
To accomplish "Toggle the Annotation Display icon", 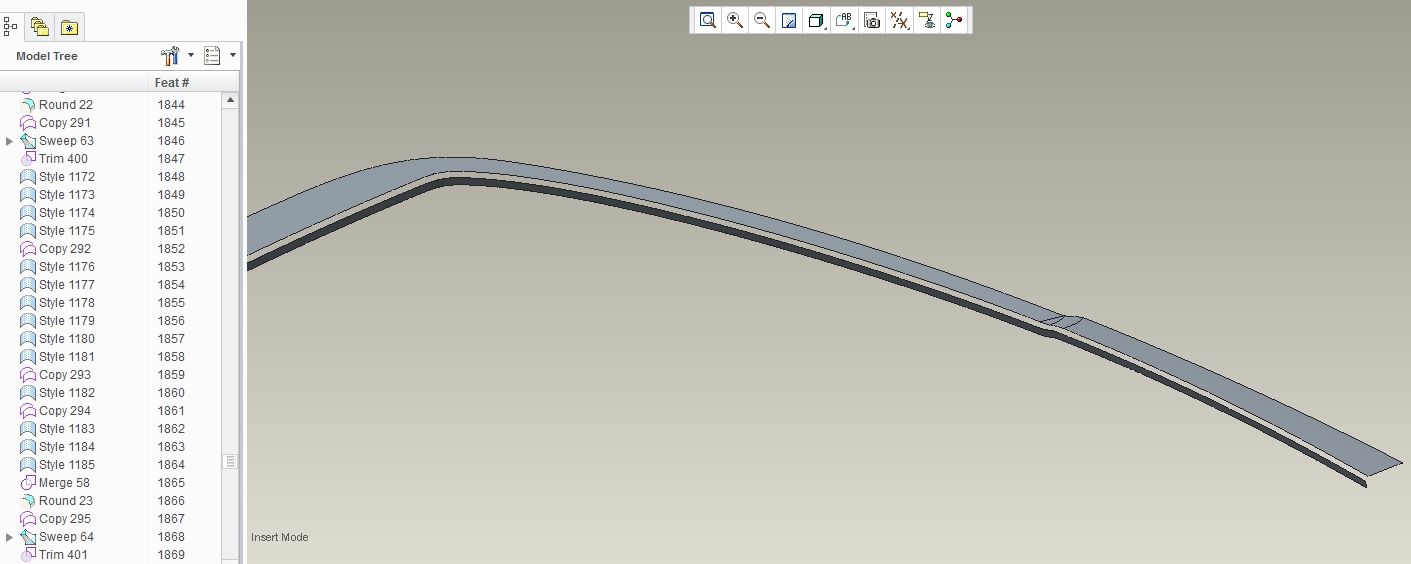I will click(928, 20).
